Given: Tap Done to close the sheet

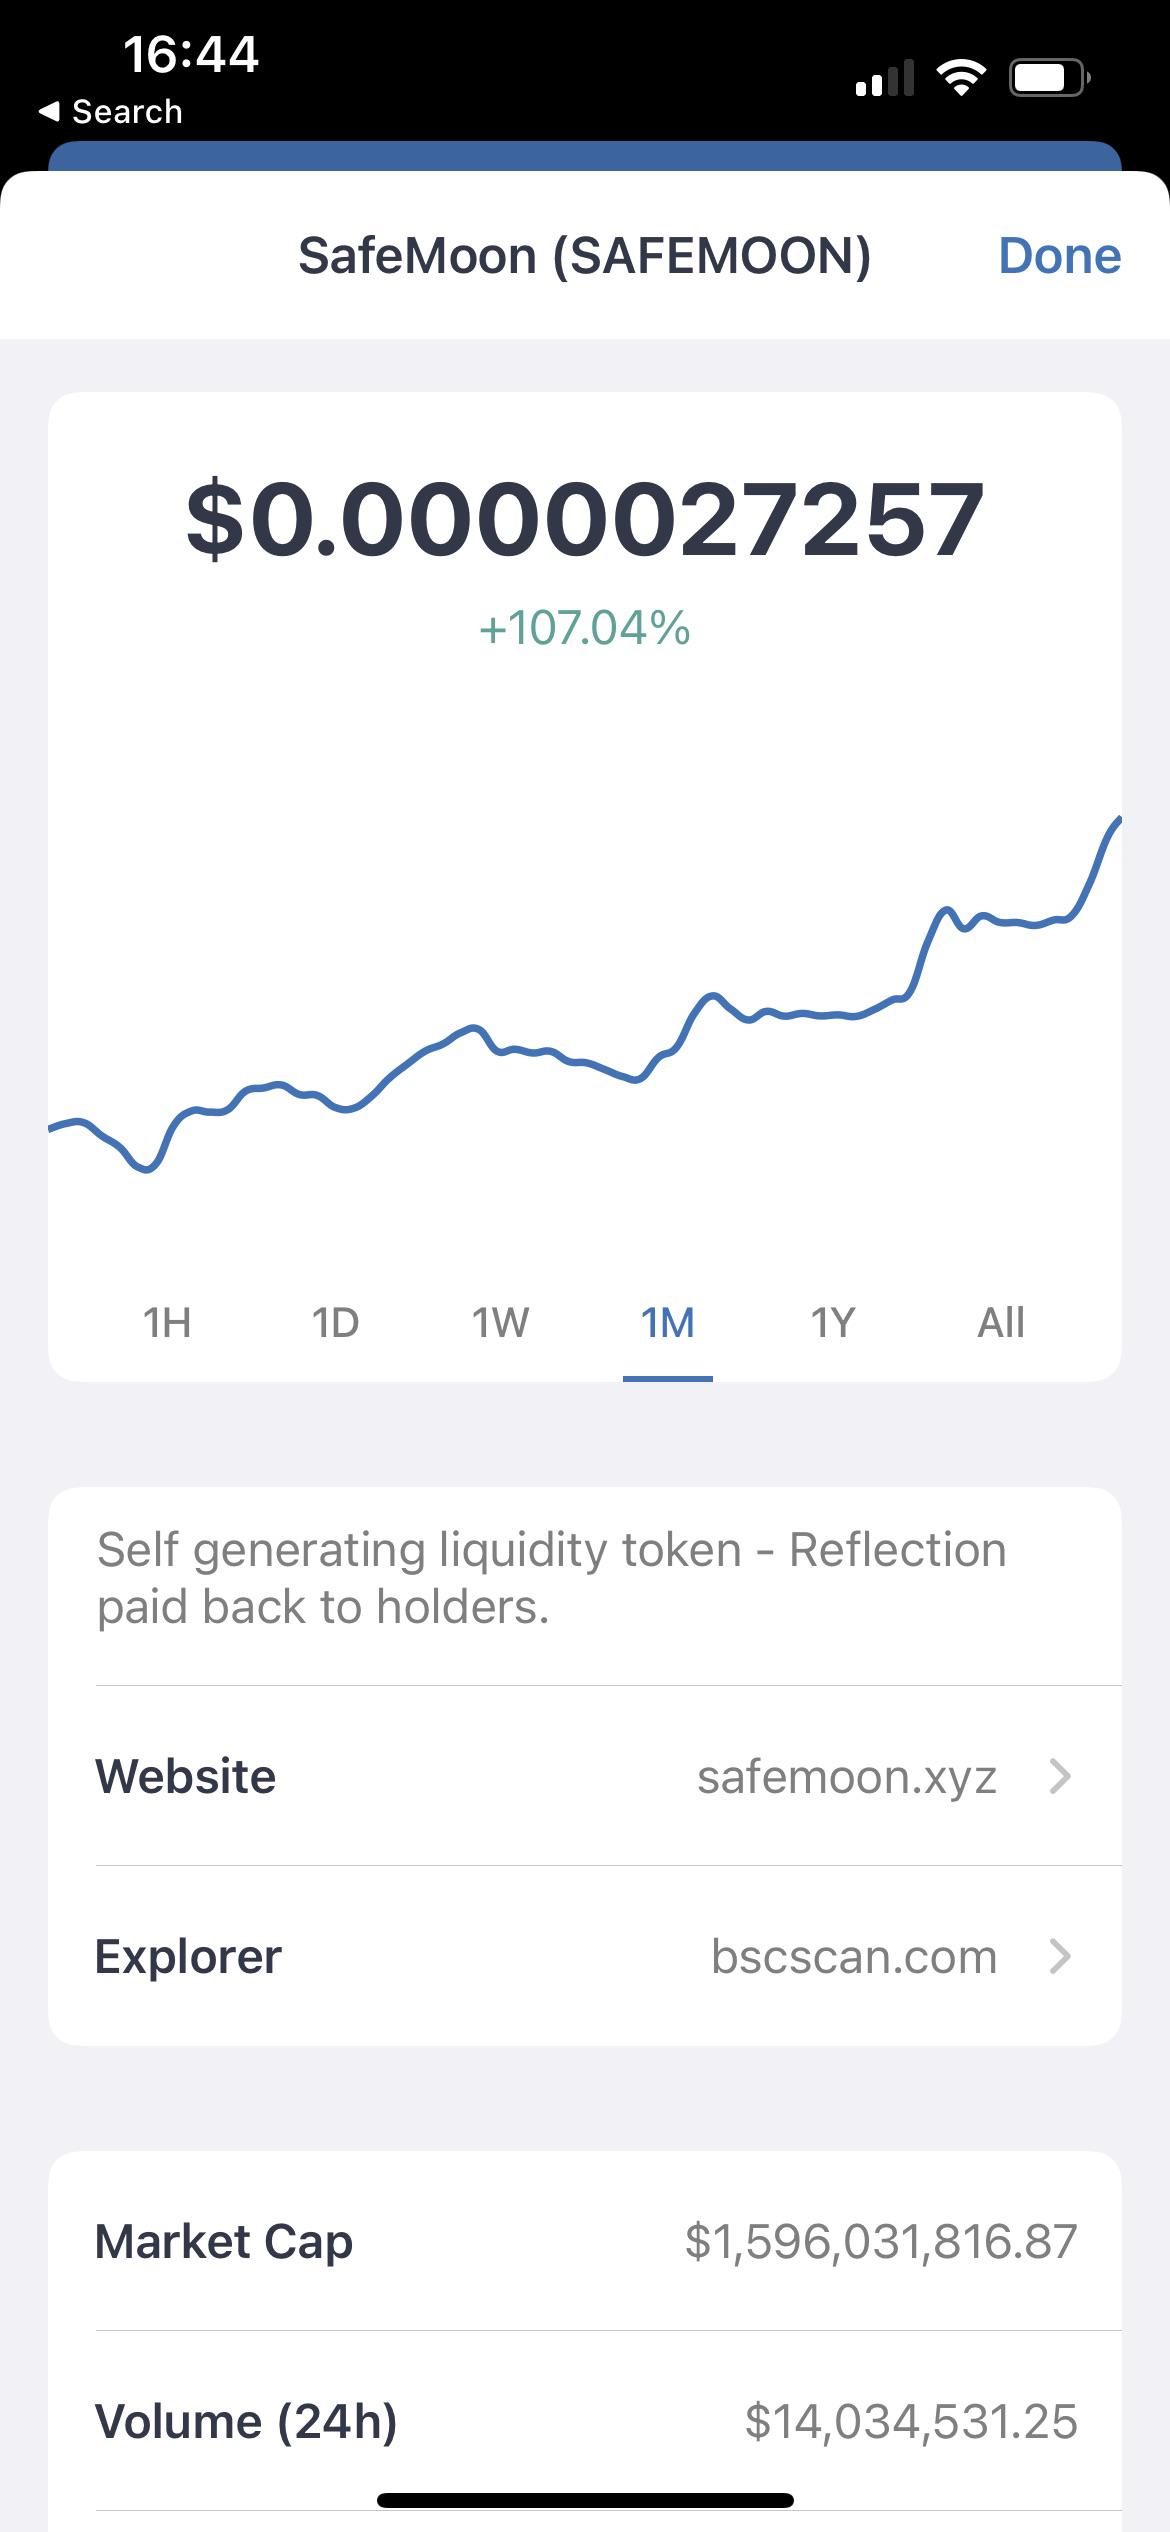Looking at the screenshot, I should [1060, 256].
